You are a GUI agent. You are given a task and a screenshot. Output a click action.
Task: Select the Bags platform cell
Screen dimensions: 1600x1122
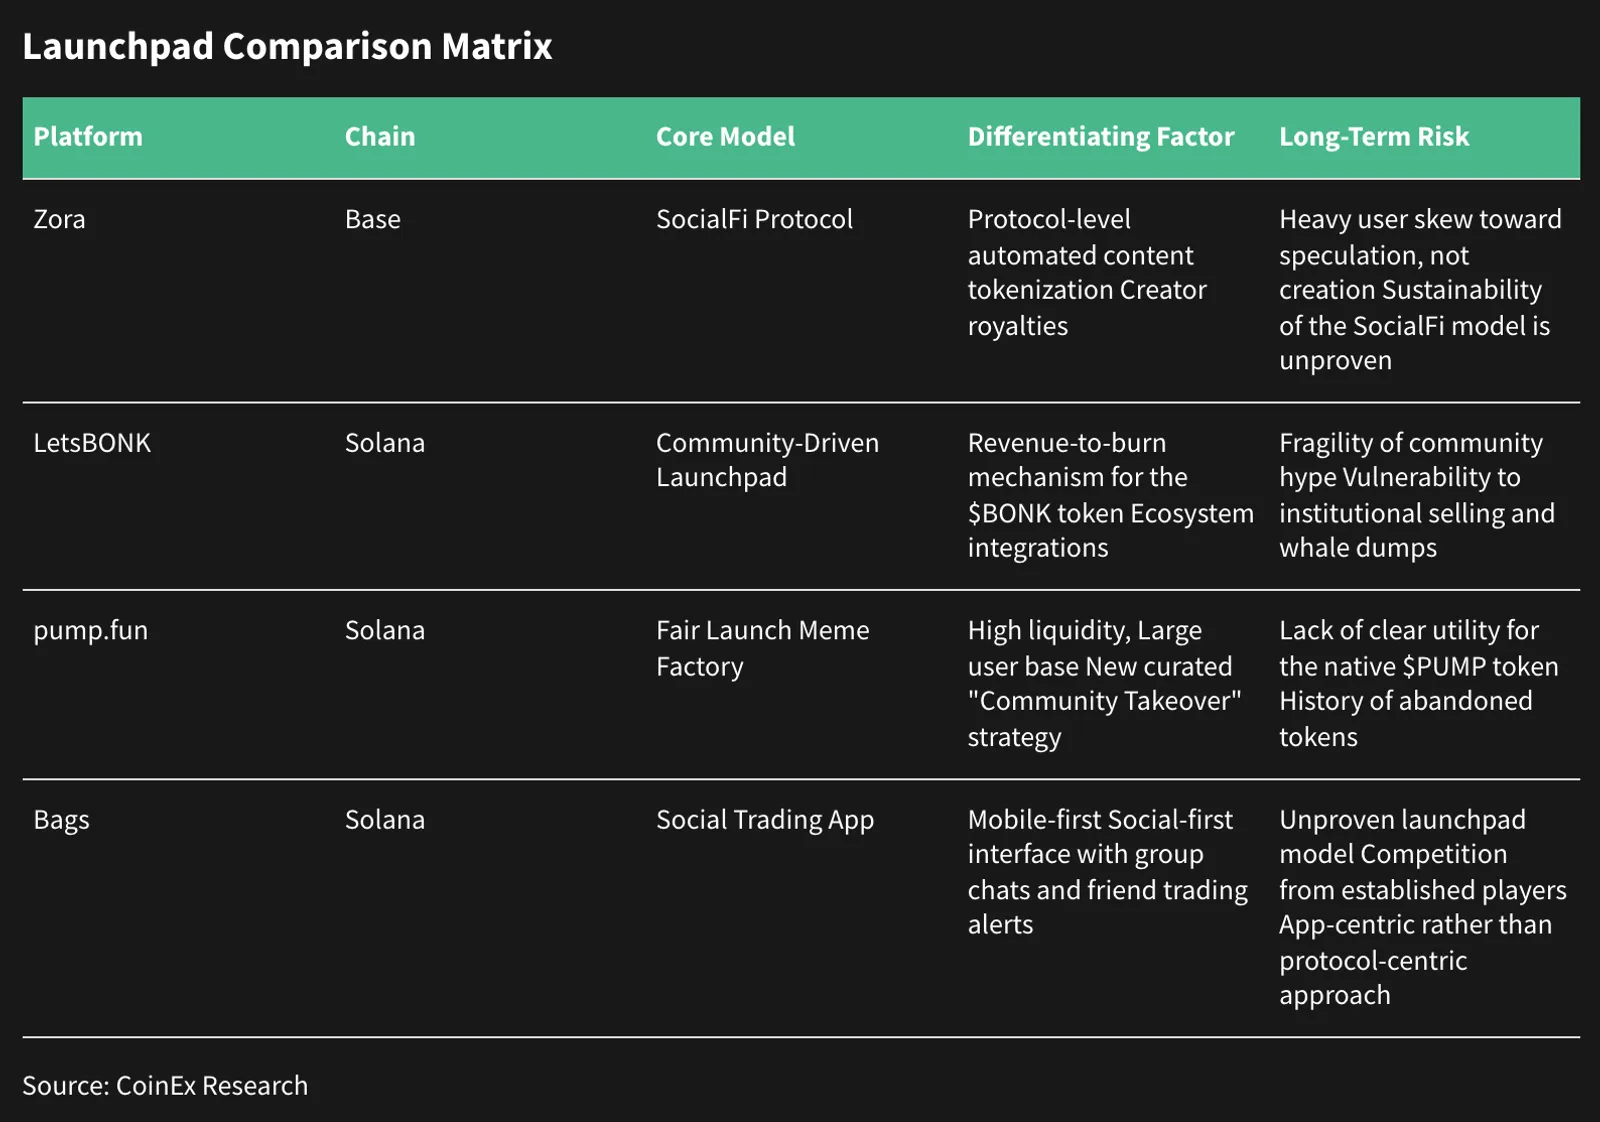pos(61,820)
